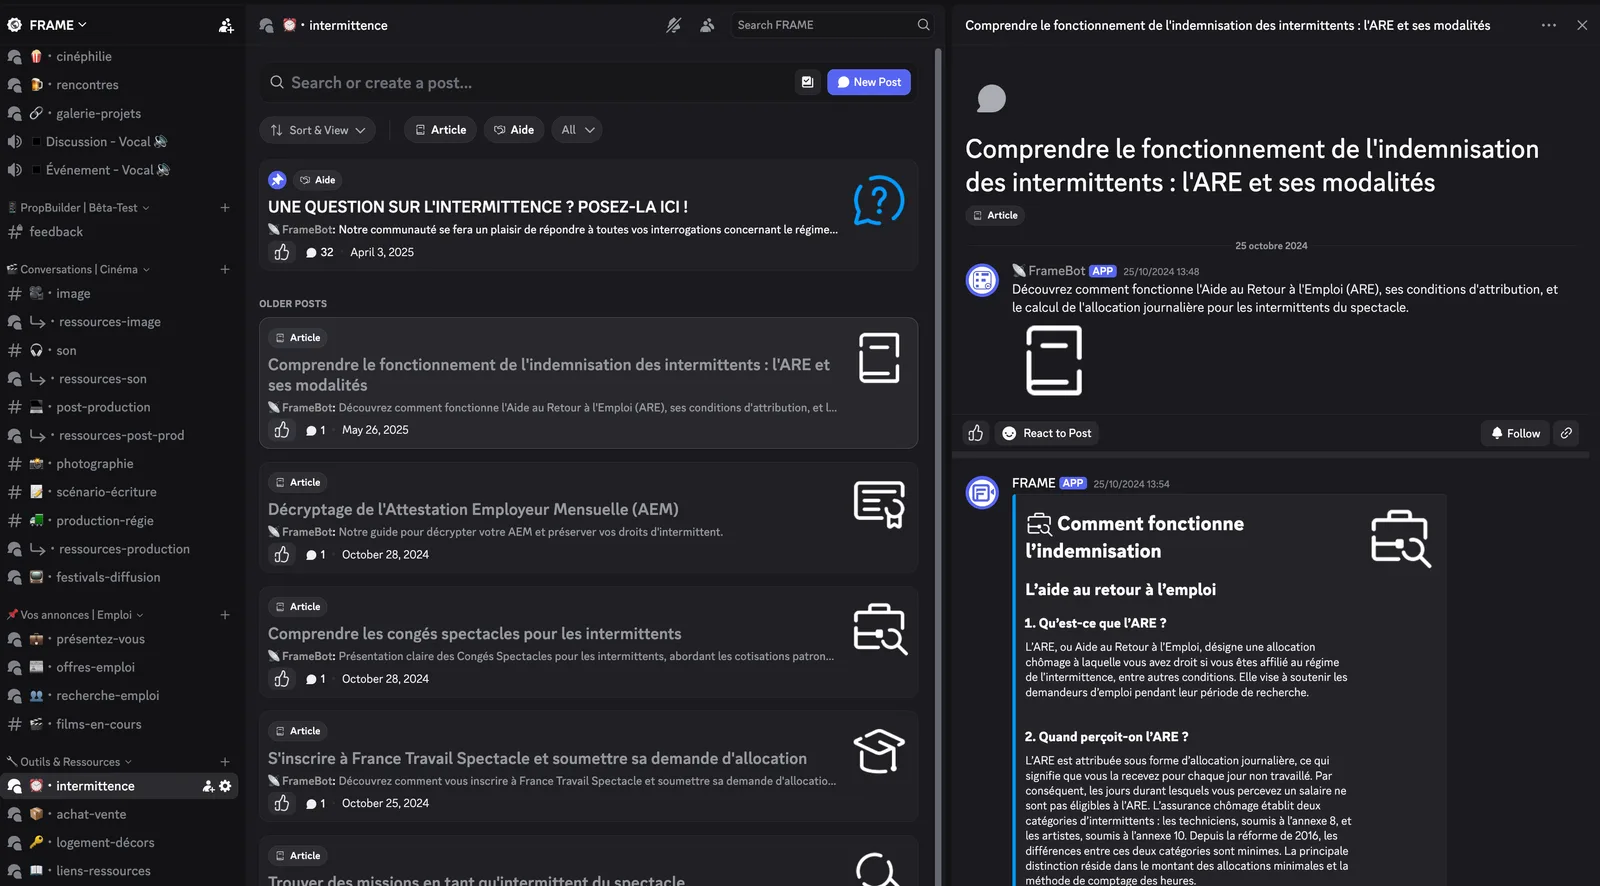1600x886 pixels.
Task: Open the logement-décors channel
Action: point(120,843)
